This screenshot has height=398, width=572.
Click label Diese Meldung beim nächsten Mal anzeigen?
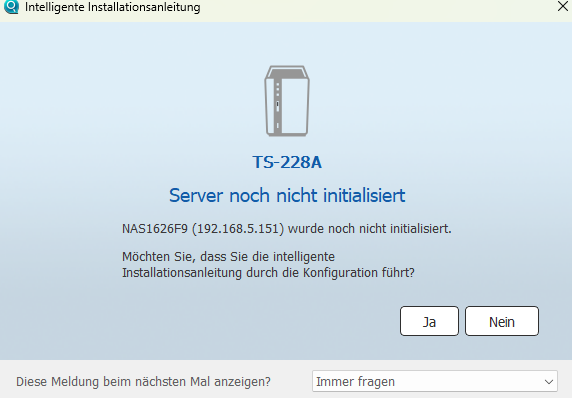point(143,382)
